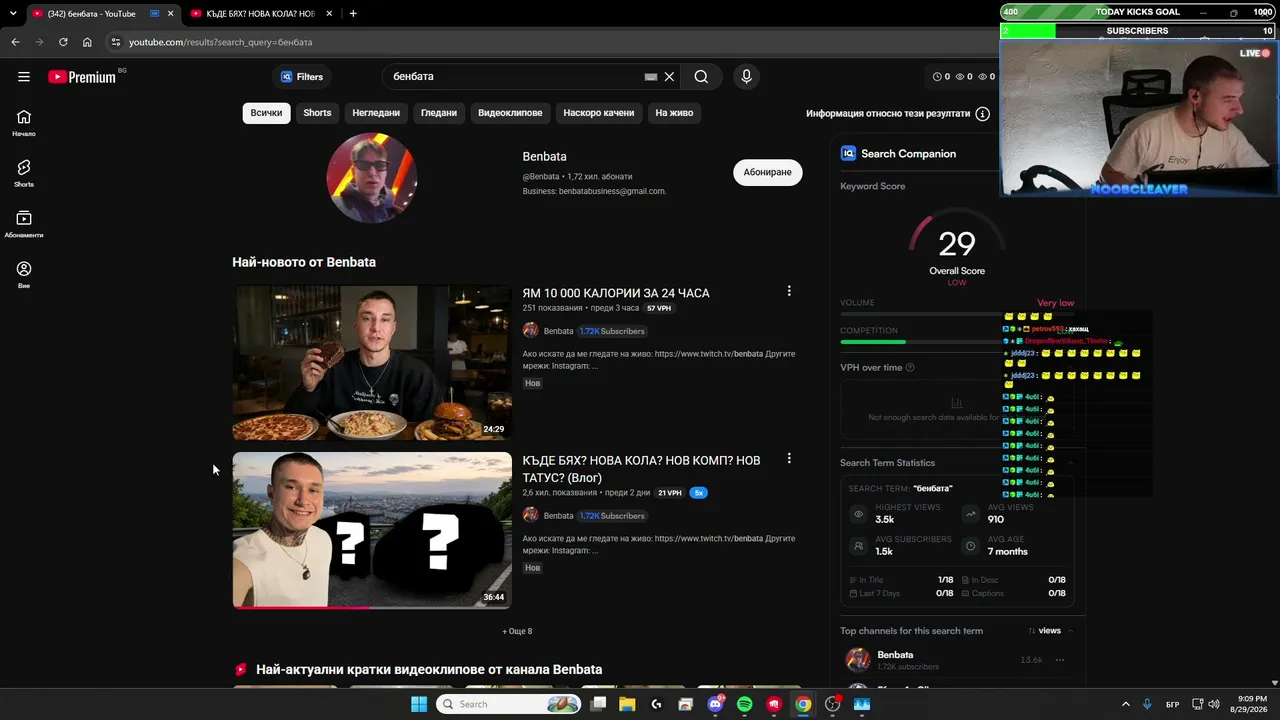The width and height of the screenshot is (1280, 720).
Task: Open Абонаменти in the left sidebar
Action: 24,225
